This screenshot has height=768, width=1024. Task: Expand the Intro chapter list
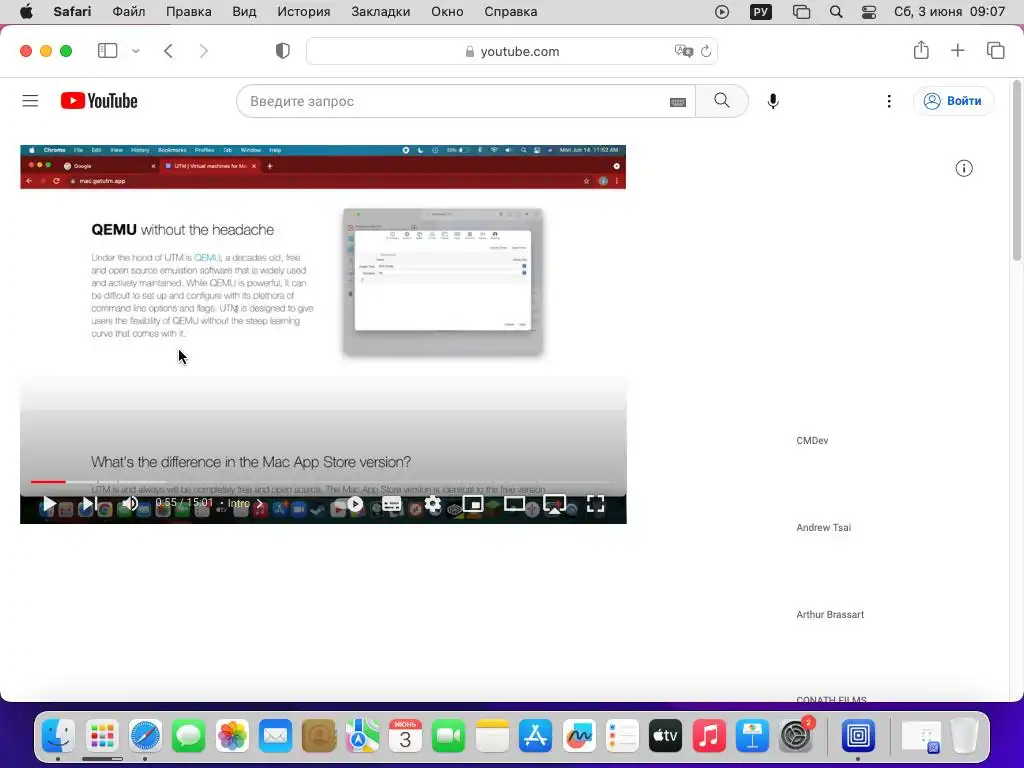click(x=245, y=503)
